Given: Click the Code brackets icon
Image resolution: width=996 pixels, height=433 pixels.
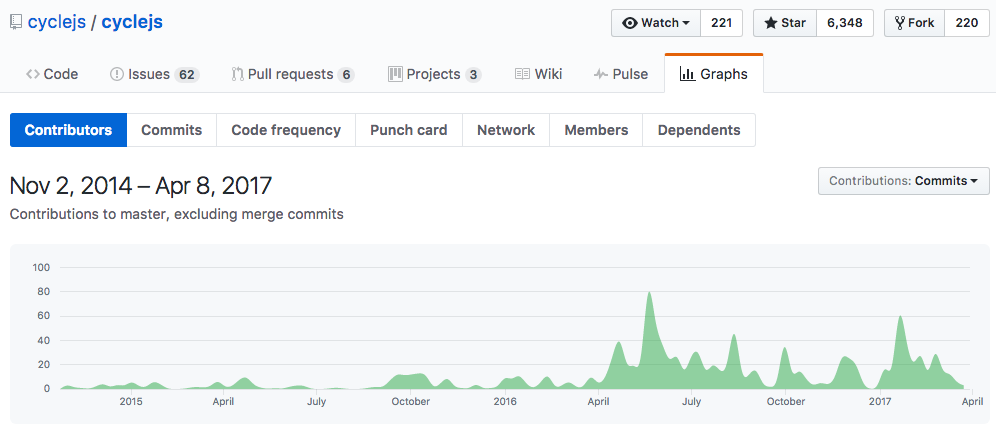Looking at the screenshot, I should click(x=32, y=74).
